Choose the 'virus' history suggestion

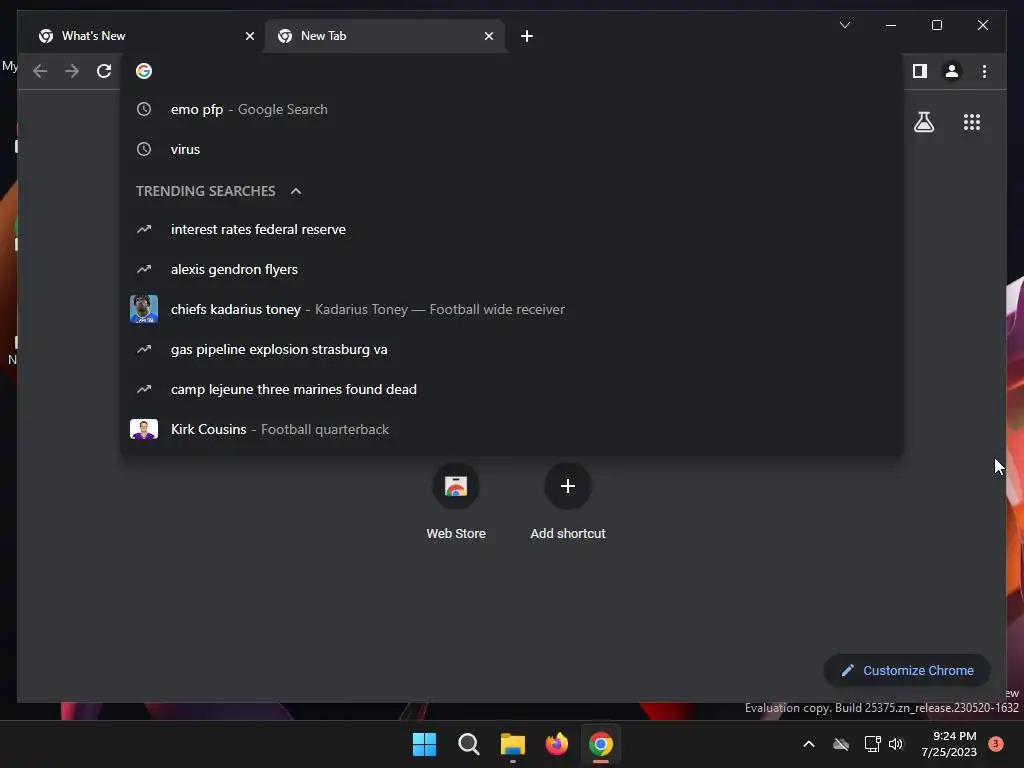tap(512, 149)
